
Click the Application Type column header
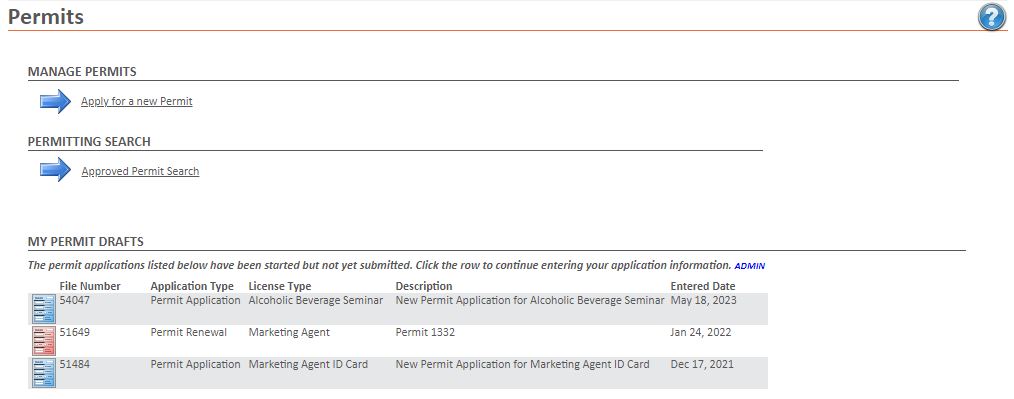point(192,286)
